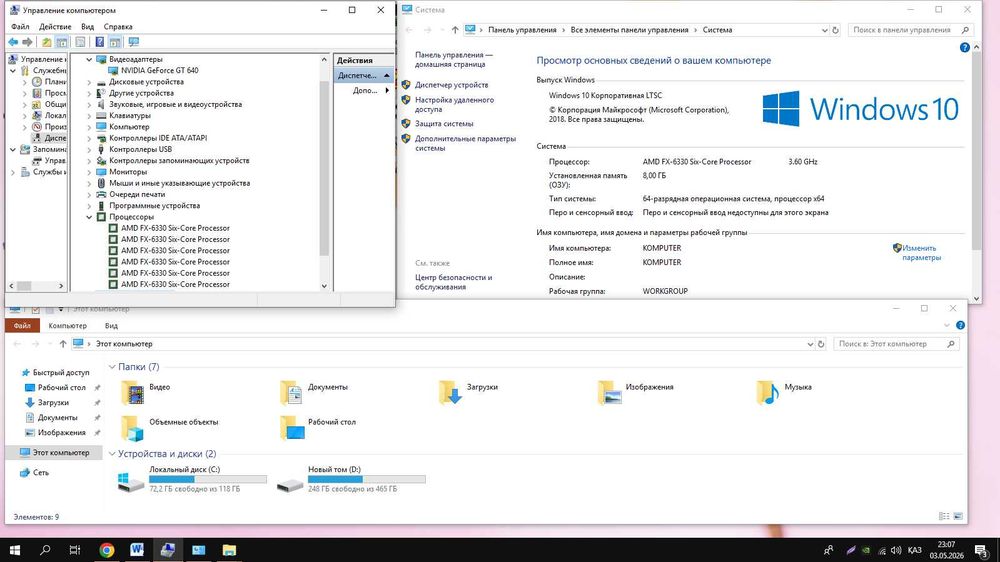
Task: Collapse Папки (7) group
Action: 112,367
